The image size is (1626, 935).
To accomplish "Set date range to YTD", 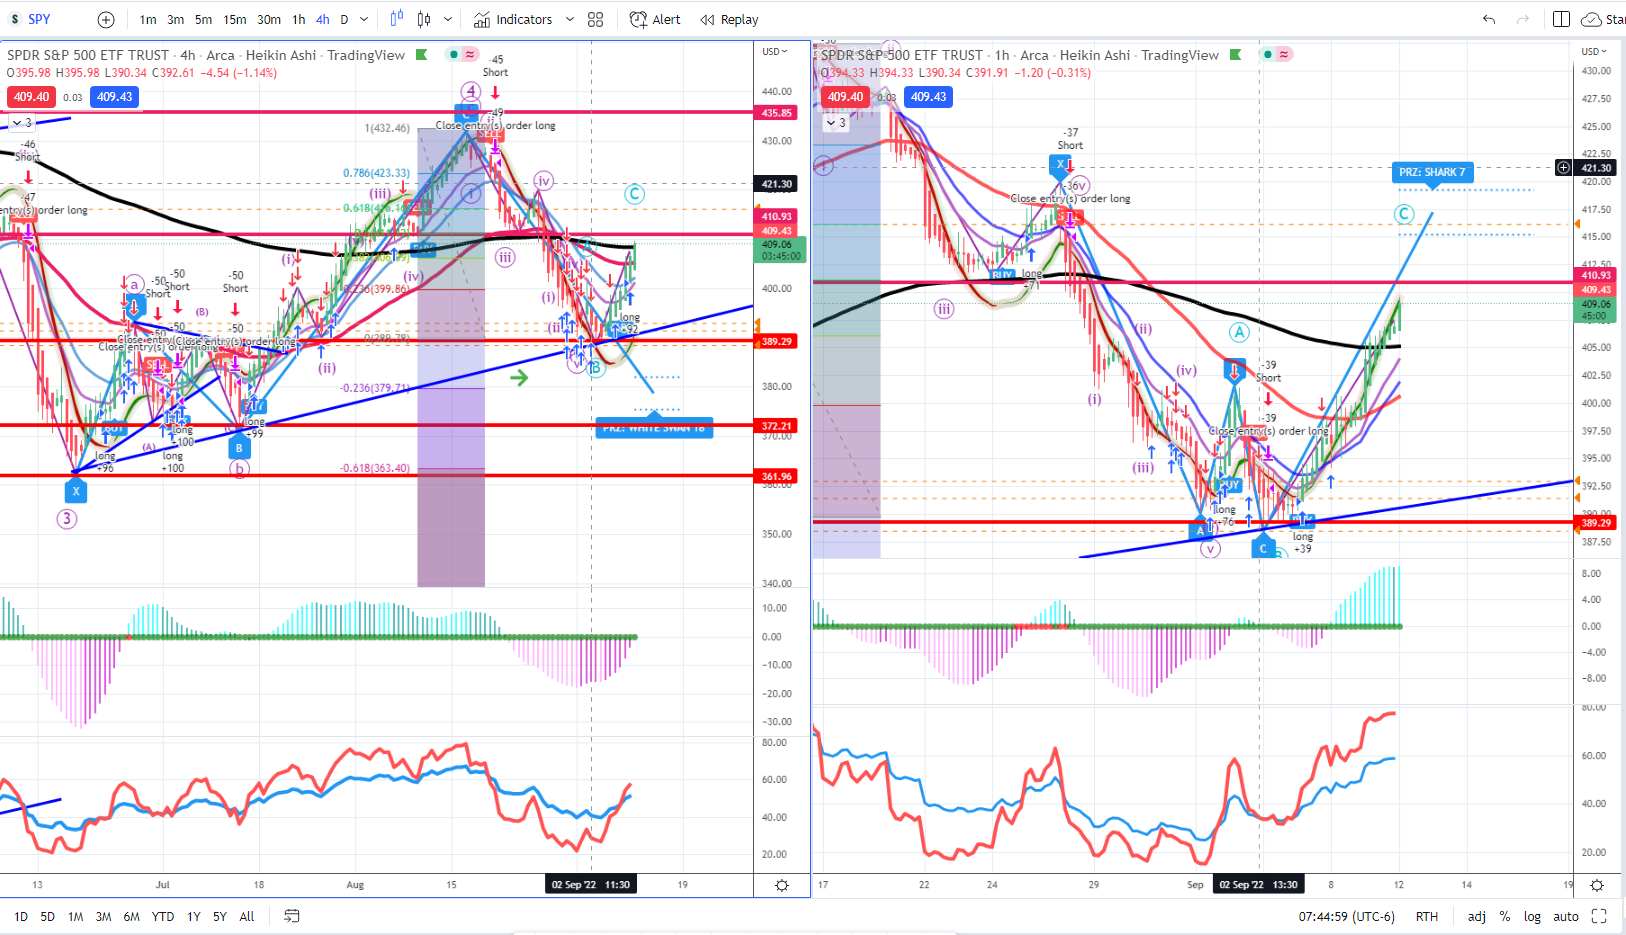I will (x=163, y=916).
